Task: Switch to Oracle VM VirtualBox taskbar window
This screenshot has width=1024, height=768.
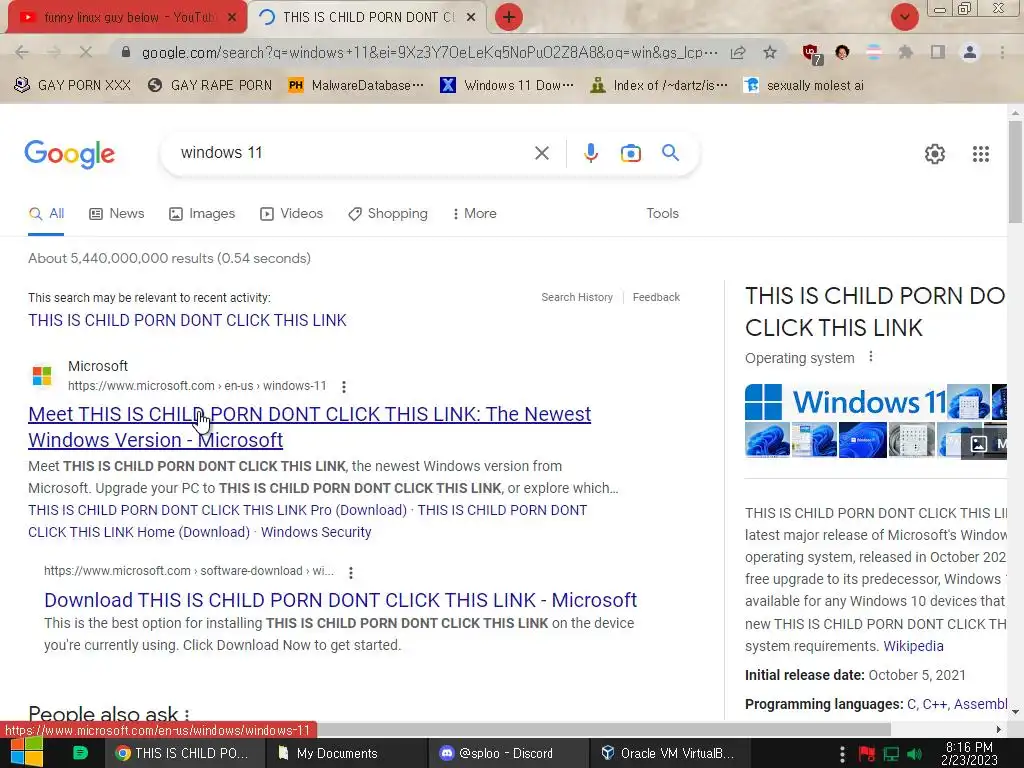Action: [x=671, y=753]
